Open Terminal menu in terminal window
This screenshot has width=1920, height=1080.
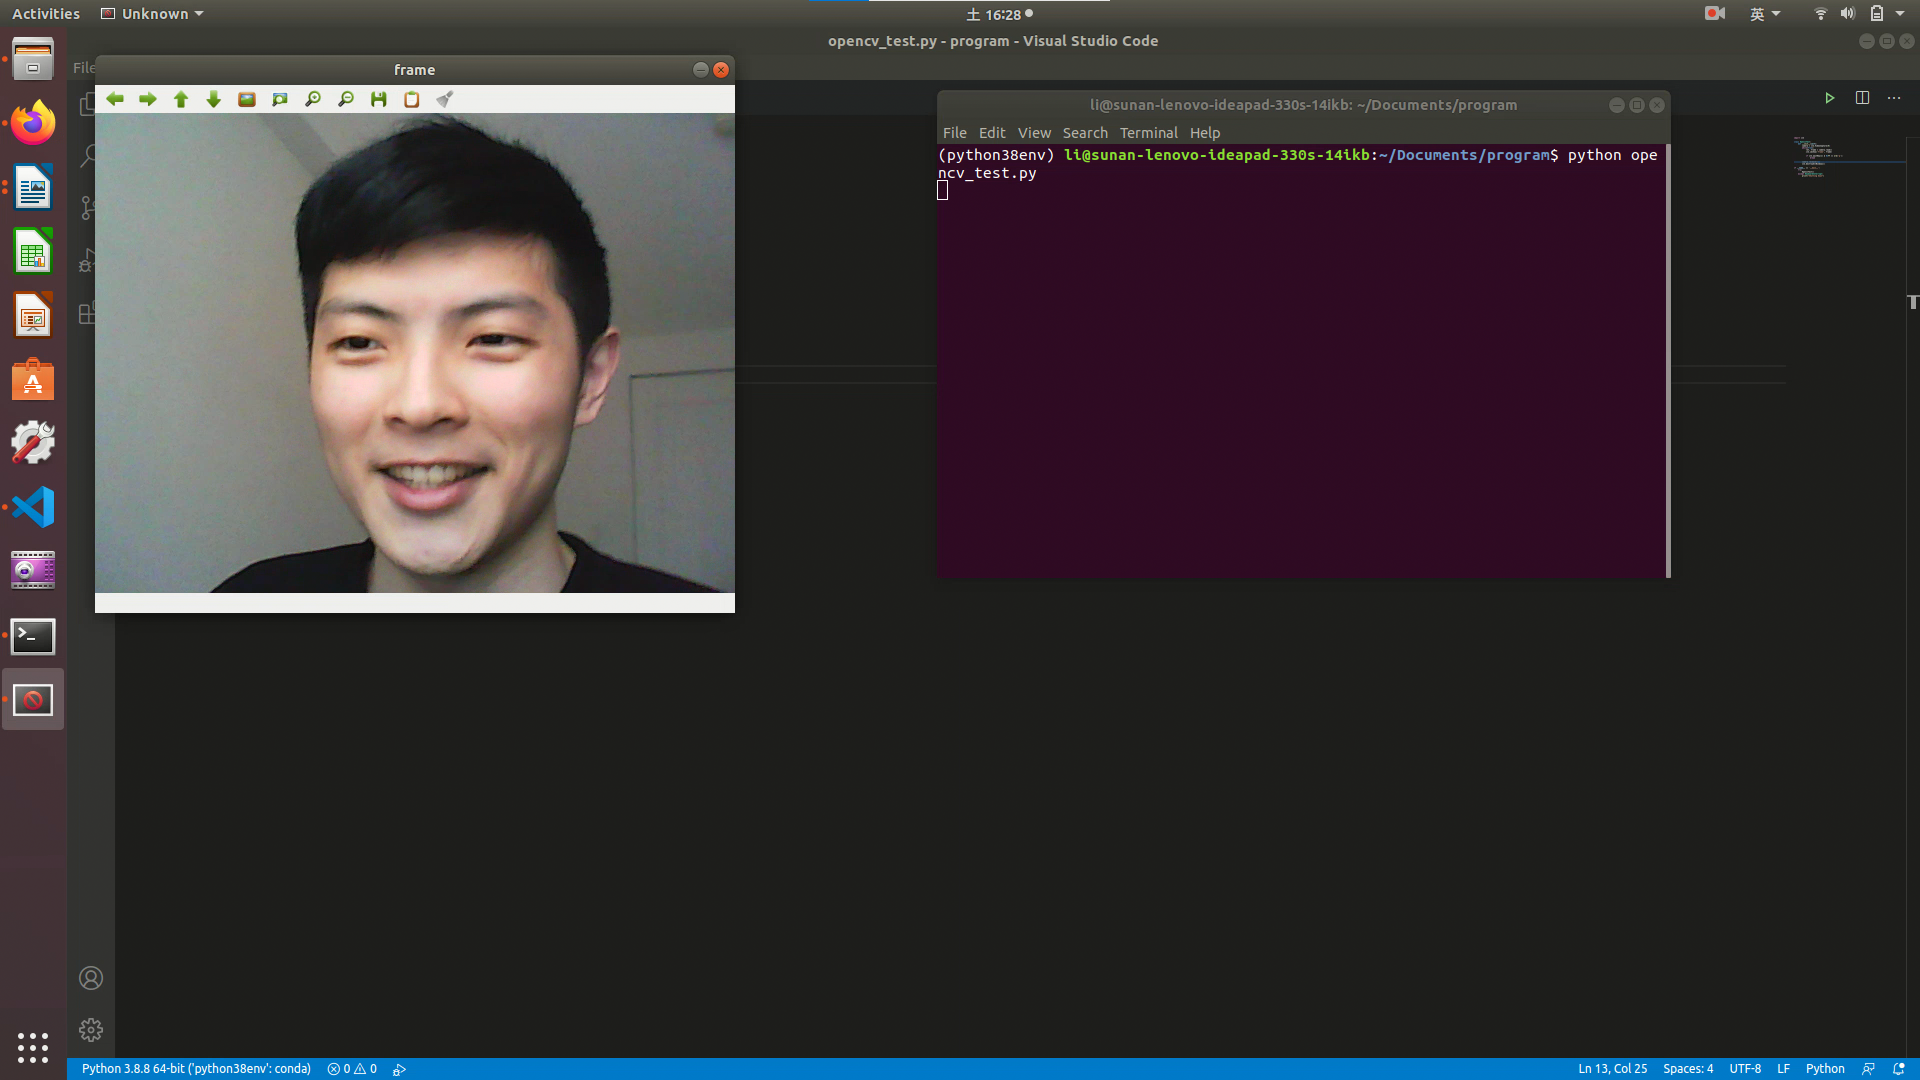click(1148, 133)
